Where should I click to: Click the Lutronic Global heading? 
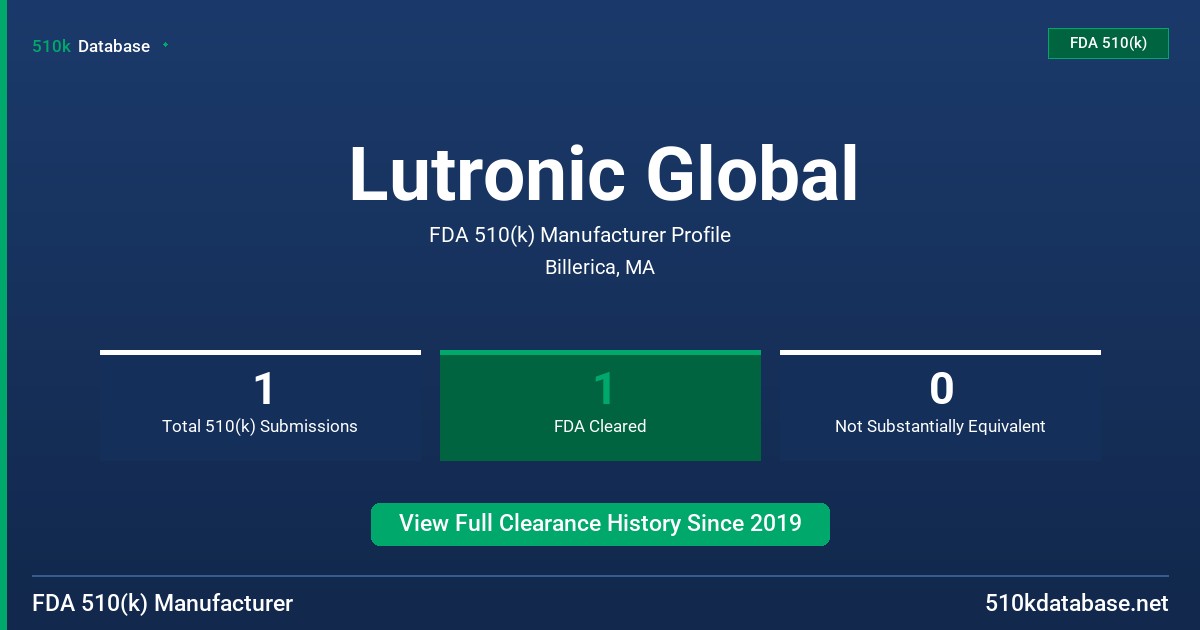[603, 175]
